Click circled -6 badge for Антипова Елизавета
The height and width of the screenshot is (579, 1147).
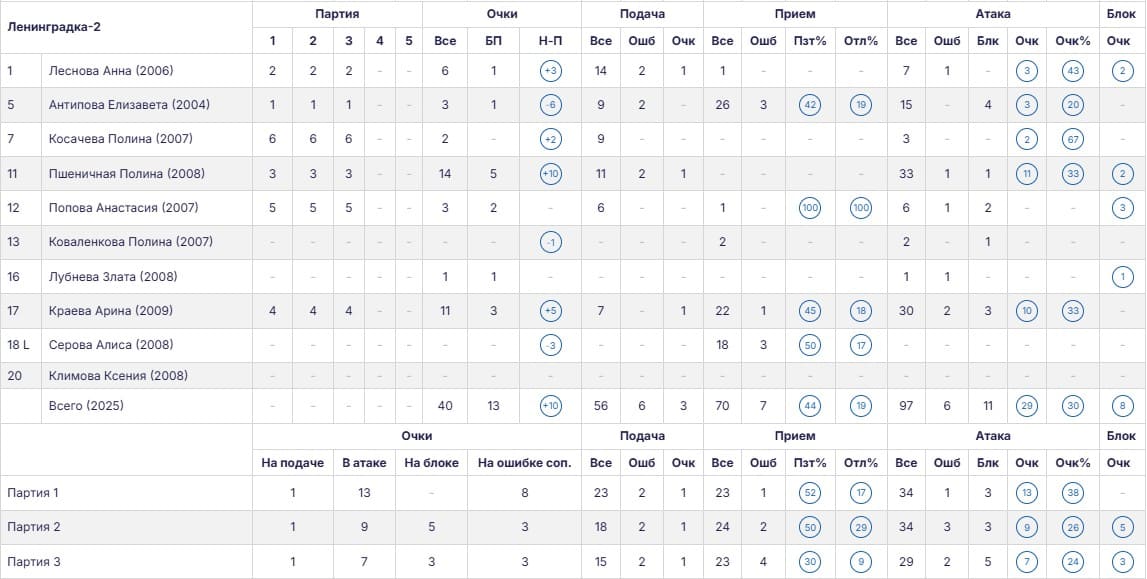pyautogui.click(x=550, y=105)
